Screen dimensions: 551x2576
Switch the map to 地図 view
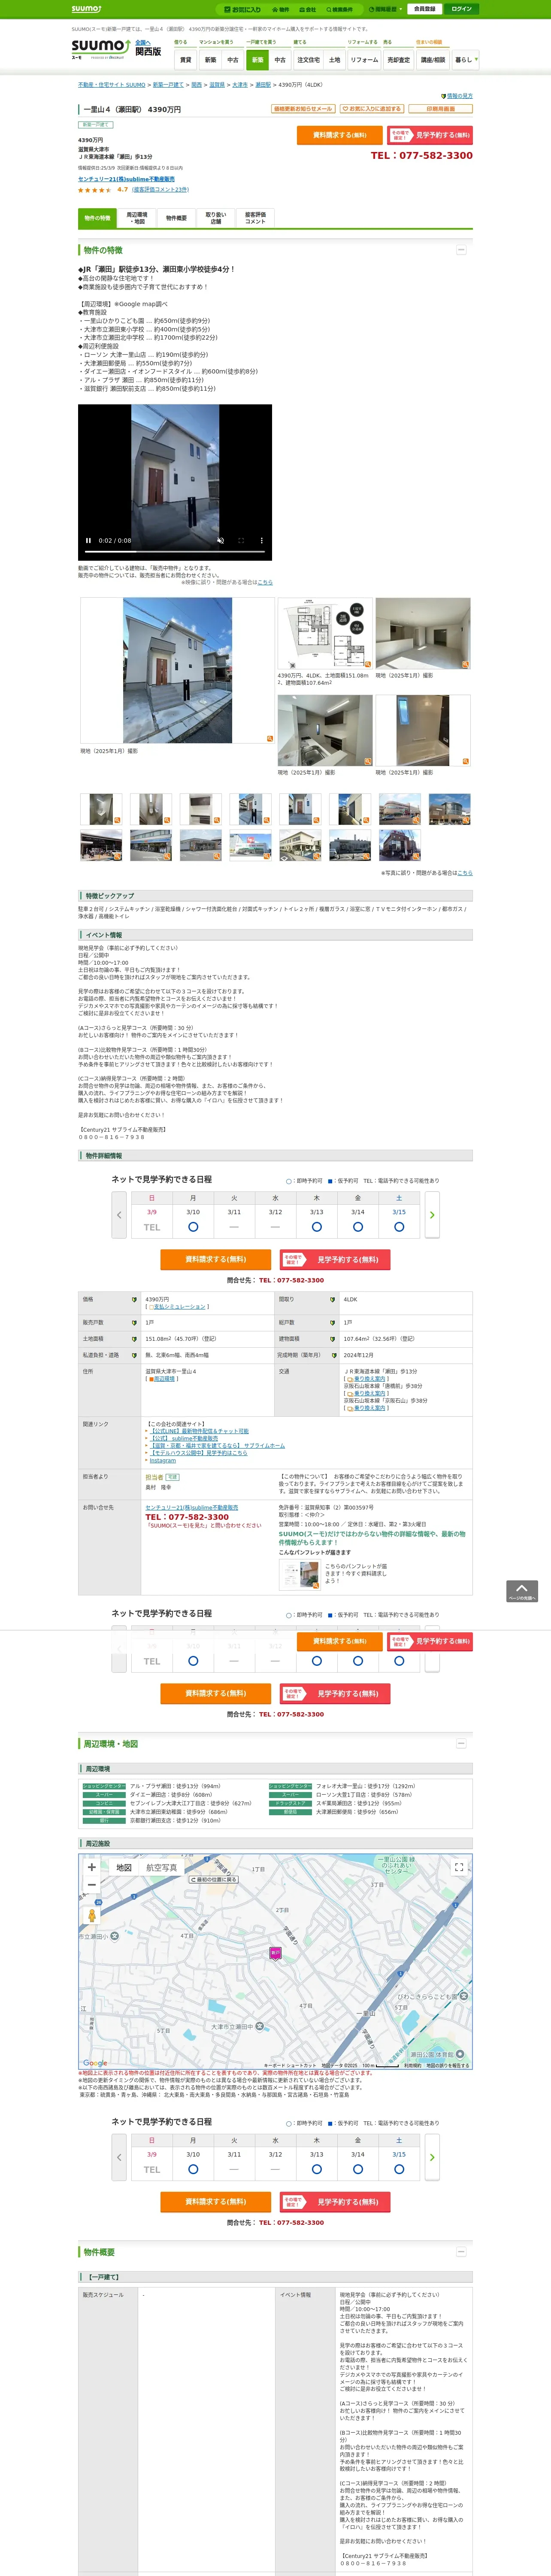pyautogui.click(x=124, y=1867)
